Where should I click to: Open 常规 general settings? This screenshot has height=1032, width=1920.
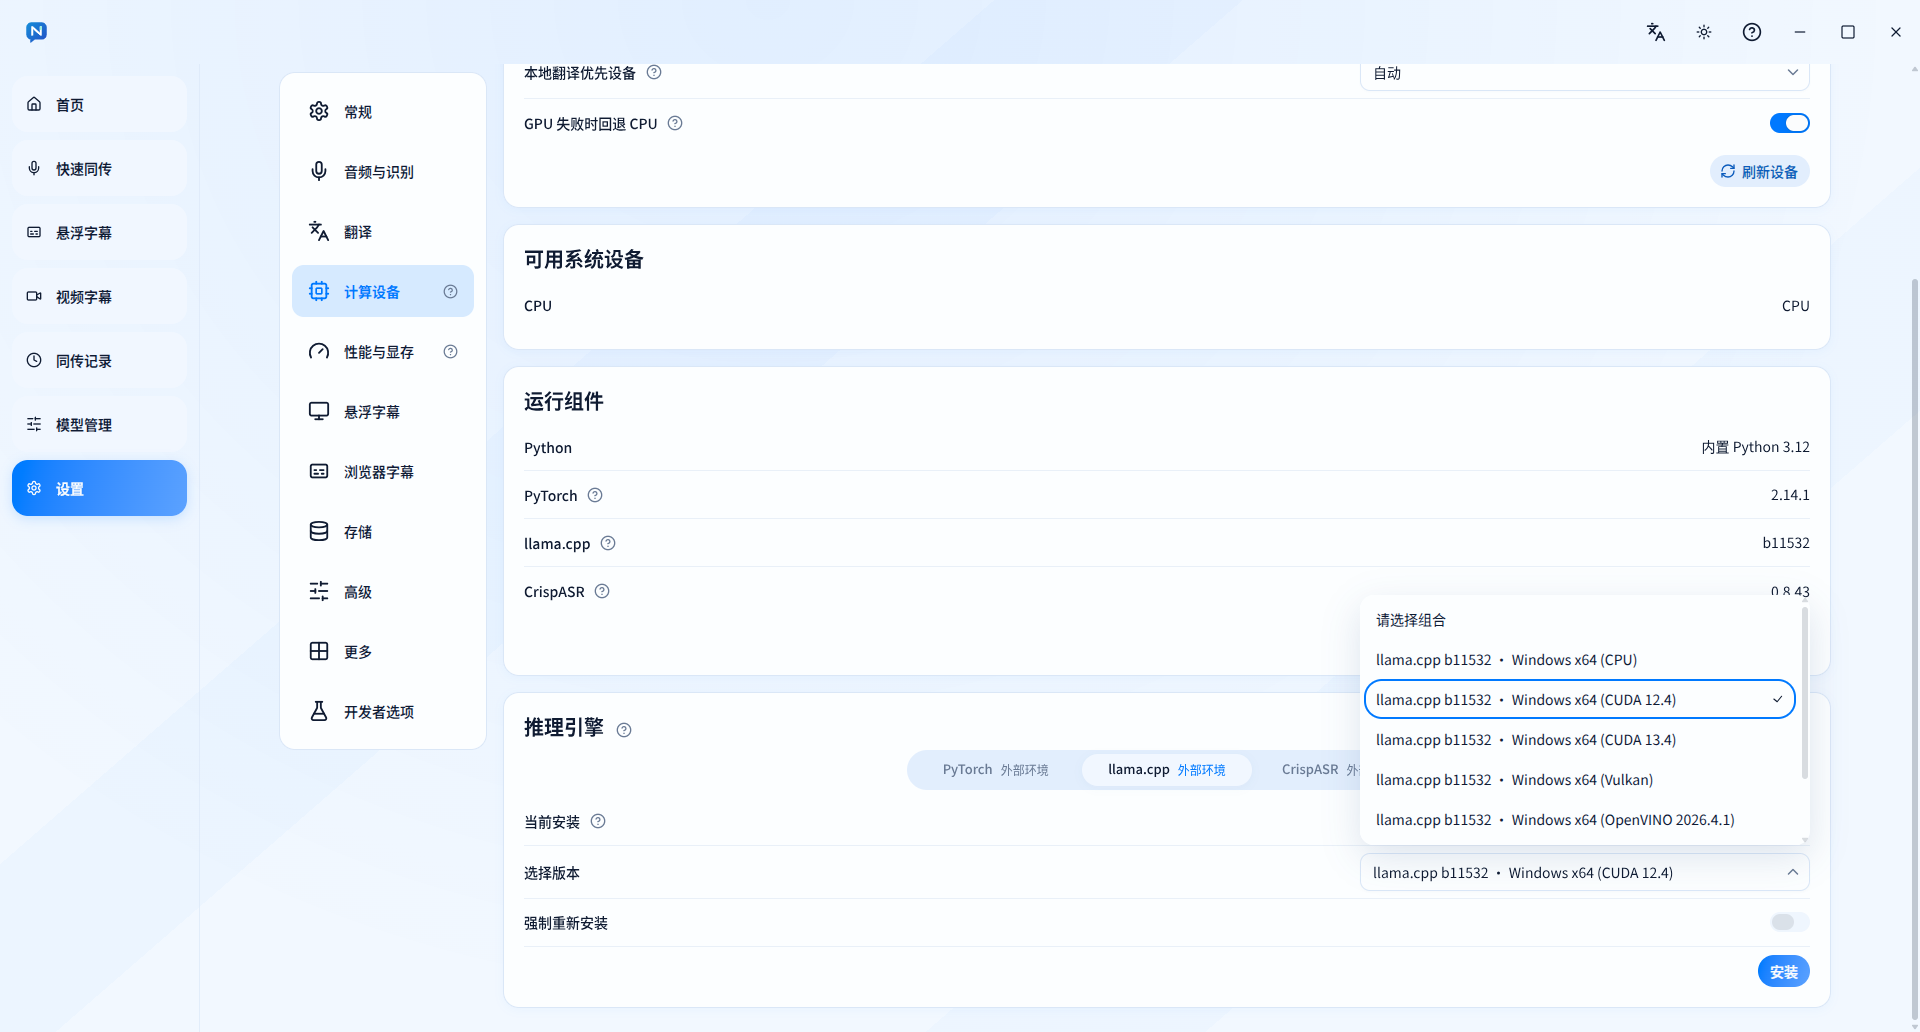click(383, 112)
